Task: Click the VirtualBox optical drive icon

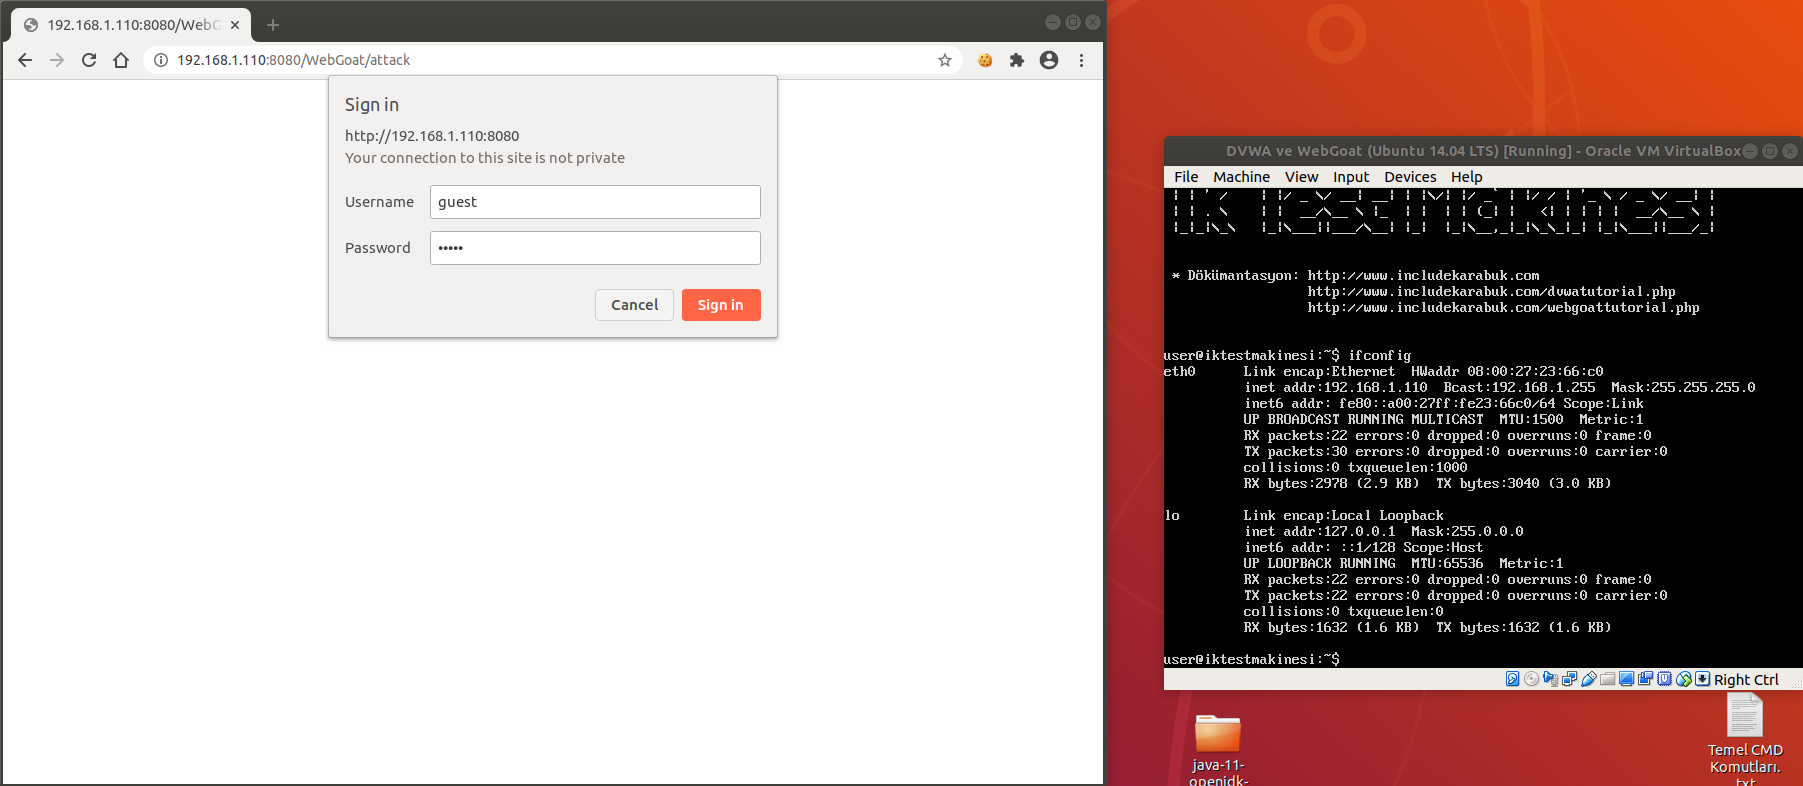Action: coord(1532,679)
